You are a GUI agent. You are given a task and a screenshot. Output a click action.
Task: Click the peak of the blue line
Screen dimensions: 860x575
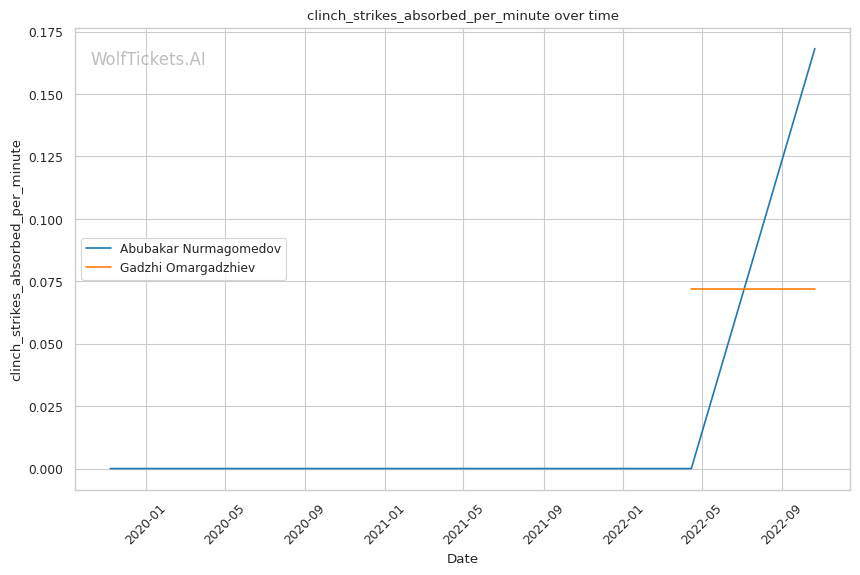click(814, 49)
